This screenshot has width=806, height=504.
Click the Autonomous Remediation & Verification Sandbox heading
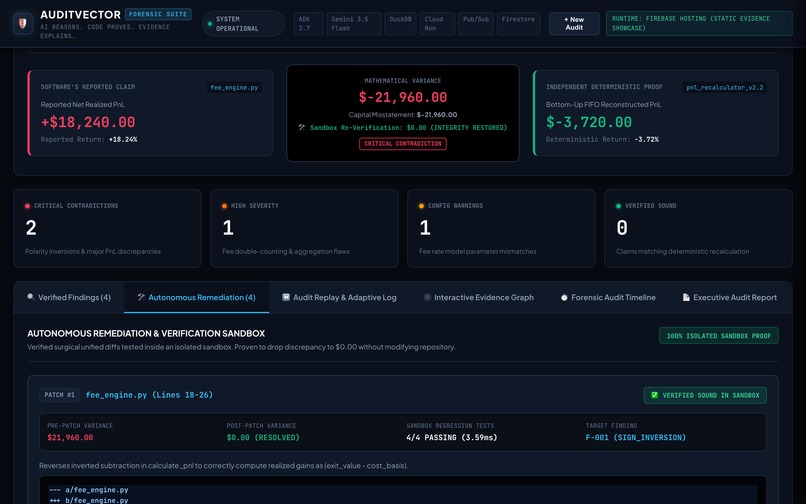click(x=146, y=333)
